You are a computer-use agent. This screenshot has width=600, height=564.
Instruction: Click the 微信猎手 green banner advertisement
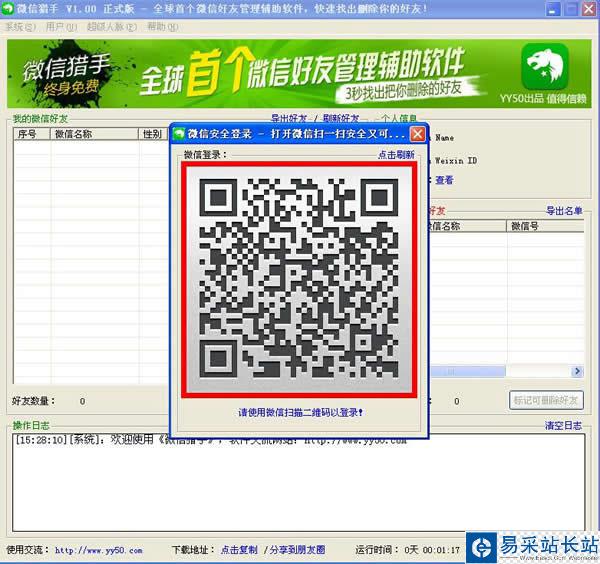pyautogui.click(x=299, y=74)
